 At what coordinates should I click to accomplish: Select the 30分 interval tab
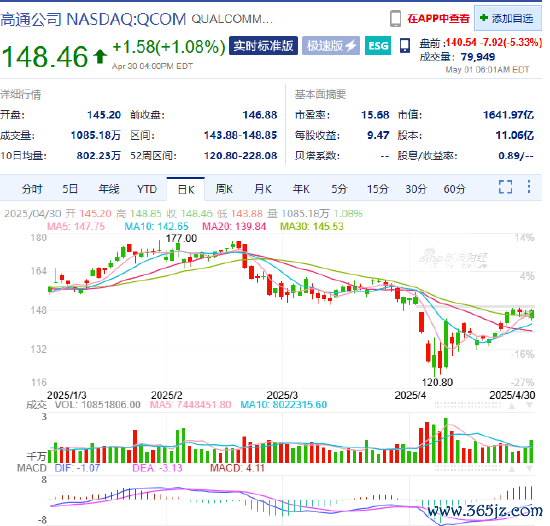pyautogui.click(x=416, y=189)
